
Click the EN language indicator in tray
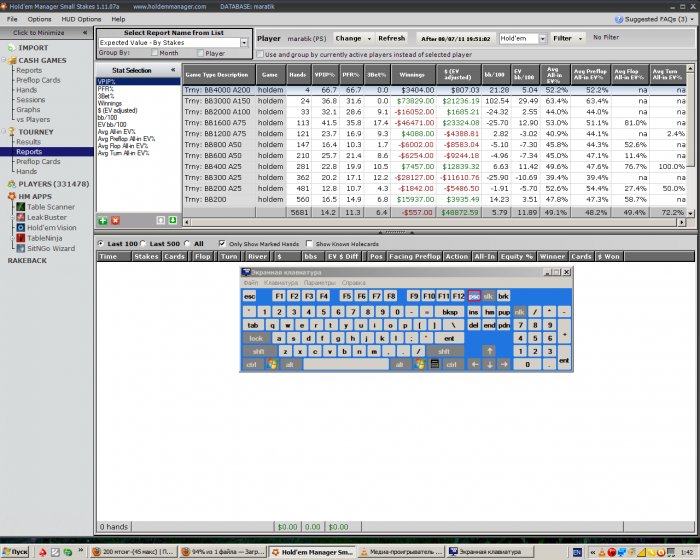pos(577,552)
